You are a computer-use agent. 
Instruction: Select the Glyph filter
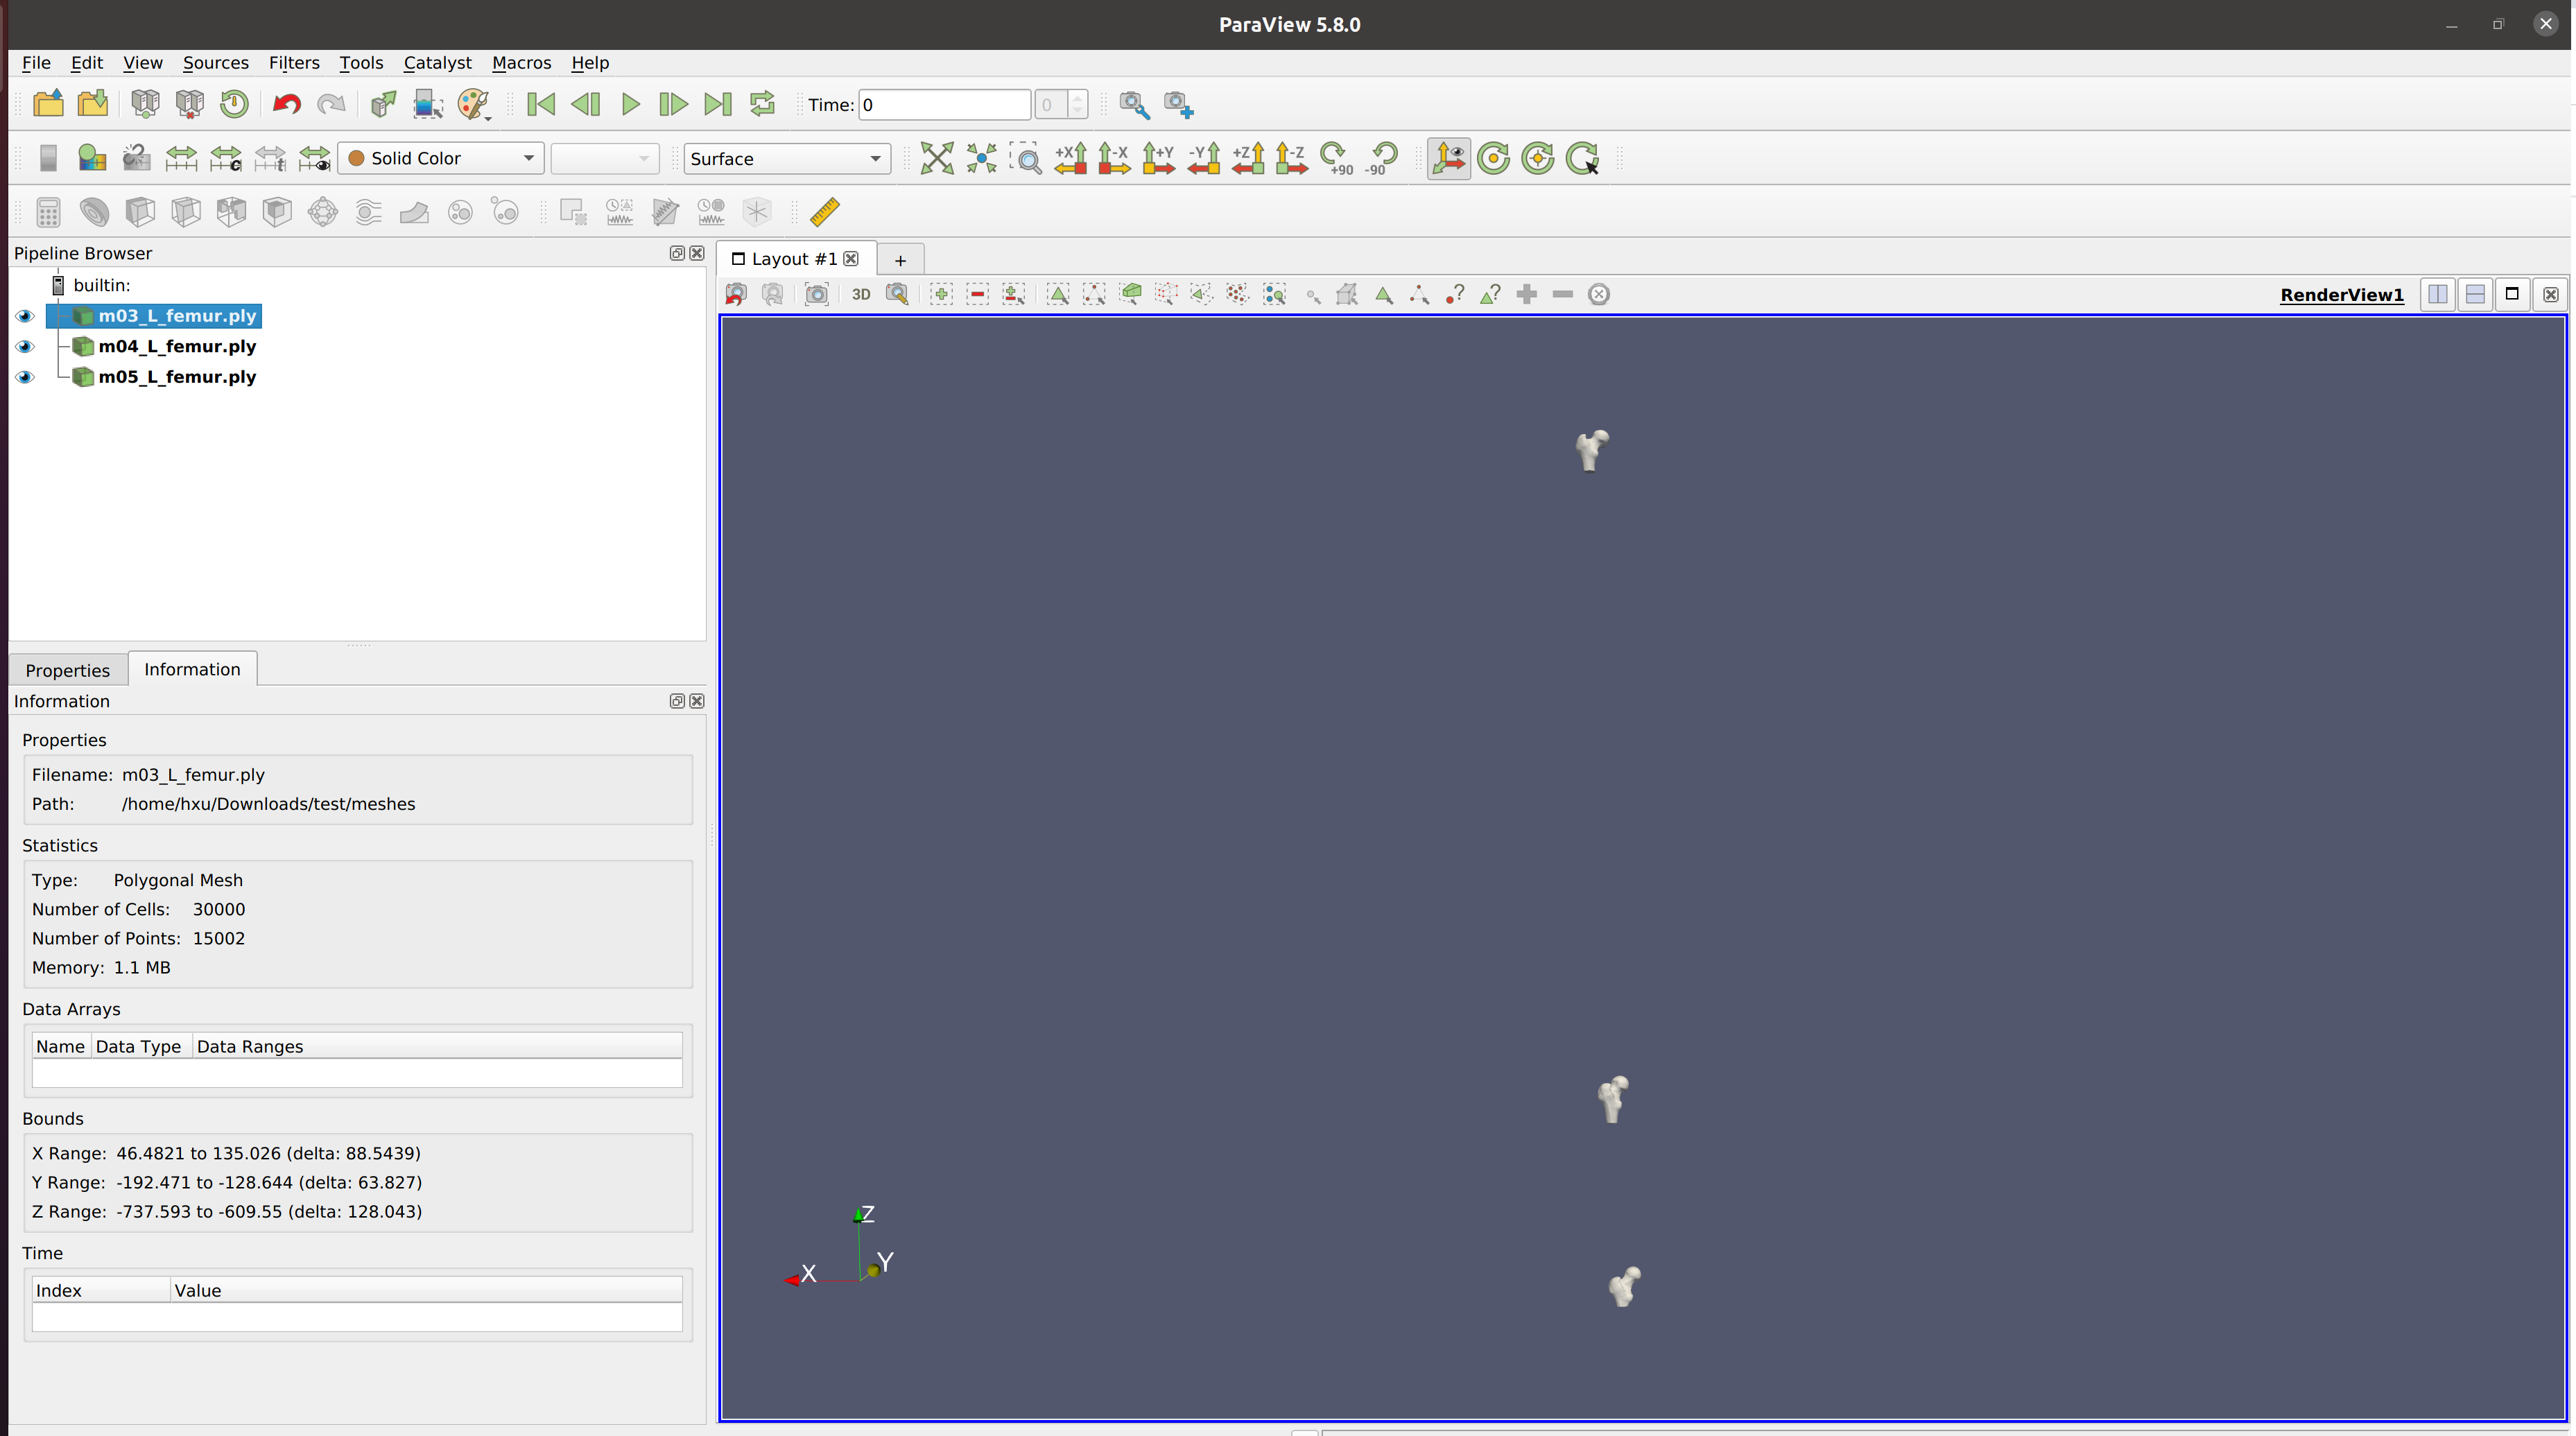(x=322, y=212)
